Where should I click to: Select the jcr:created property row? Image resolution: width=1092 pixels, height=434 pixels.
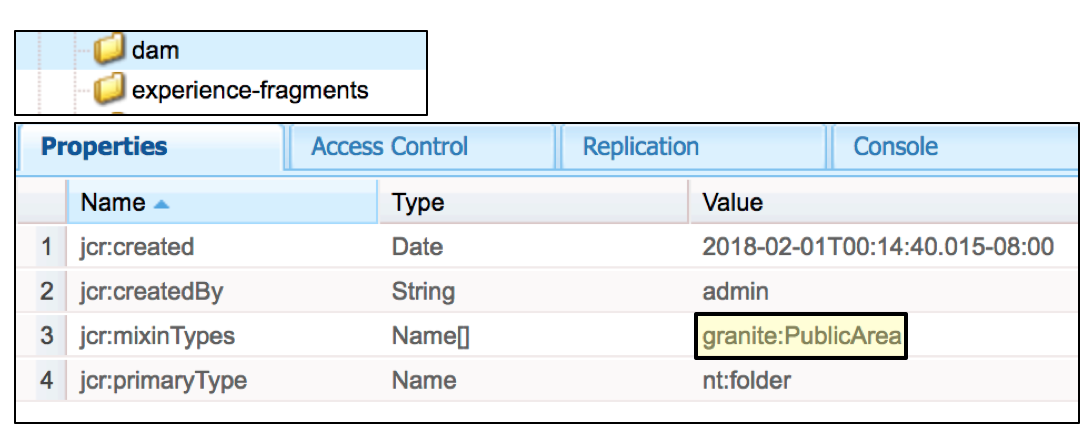pyautogui.click(x=137, y=247)
